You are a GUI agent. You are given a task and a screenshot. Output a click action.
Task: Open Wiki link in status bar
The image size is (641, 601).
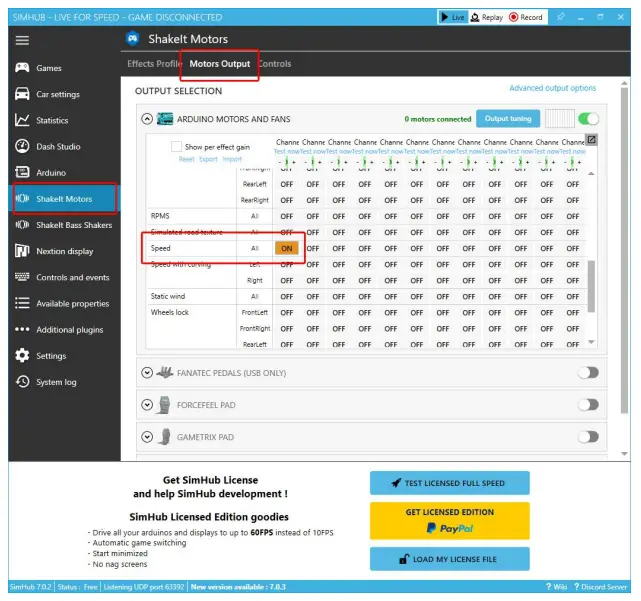(556, 587)
